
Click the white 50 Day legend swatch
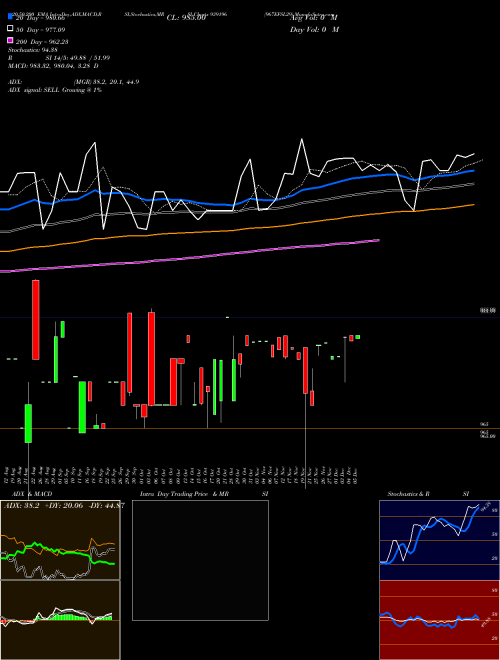coord(10,29)
